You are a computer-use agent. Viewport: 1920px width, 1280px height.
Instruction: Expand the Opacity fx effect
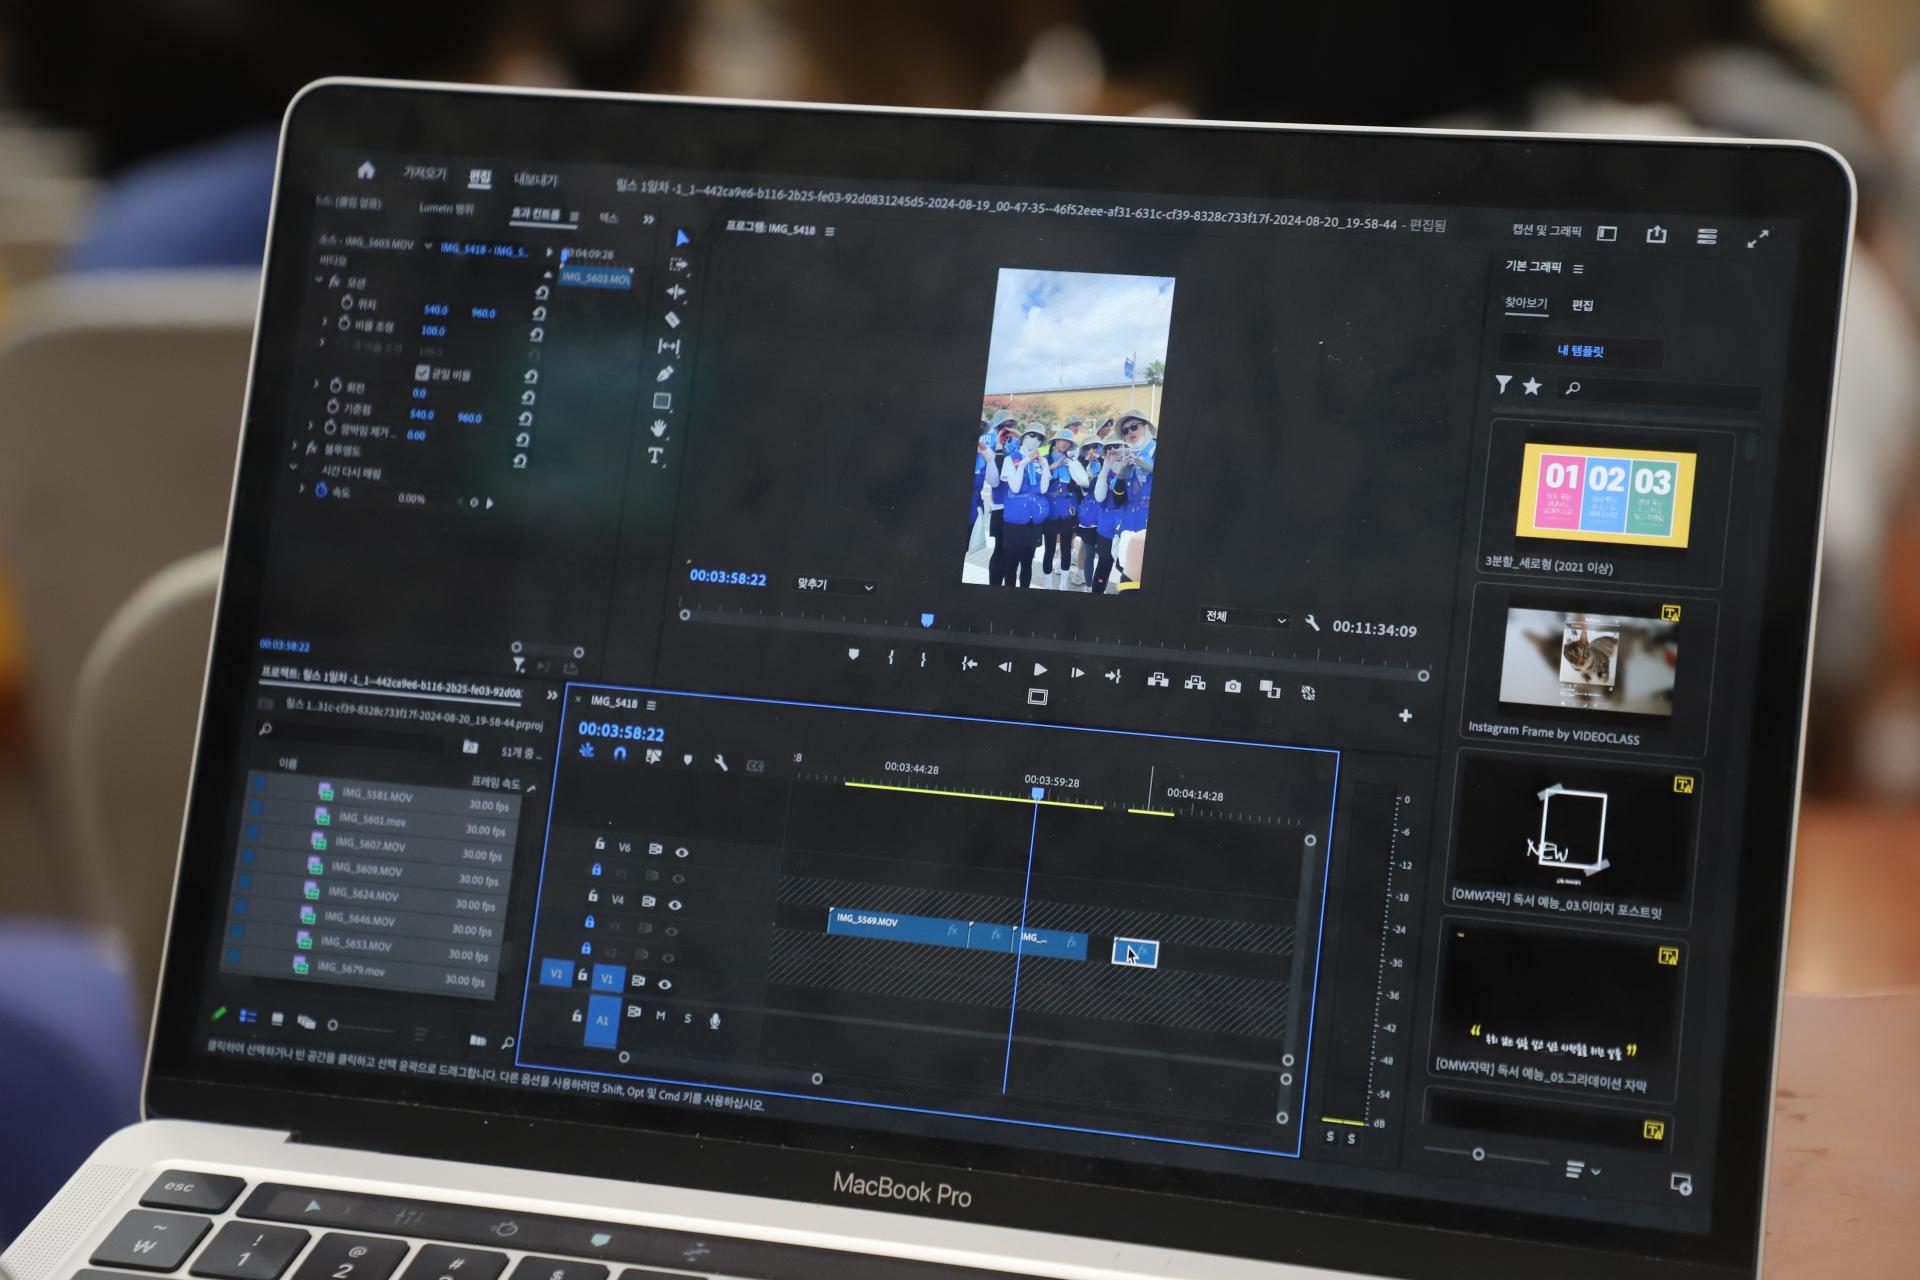[295, 445]
